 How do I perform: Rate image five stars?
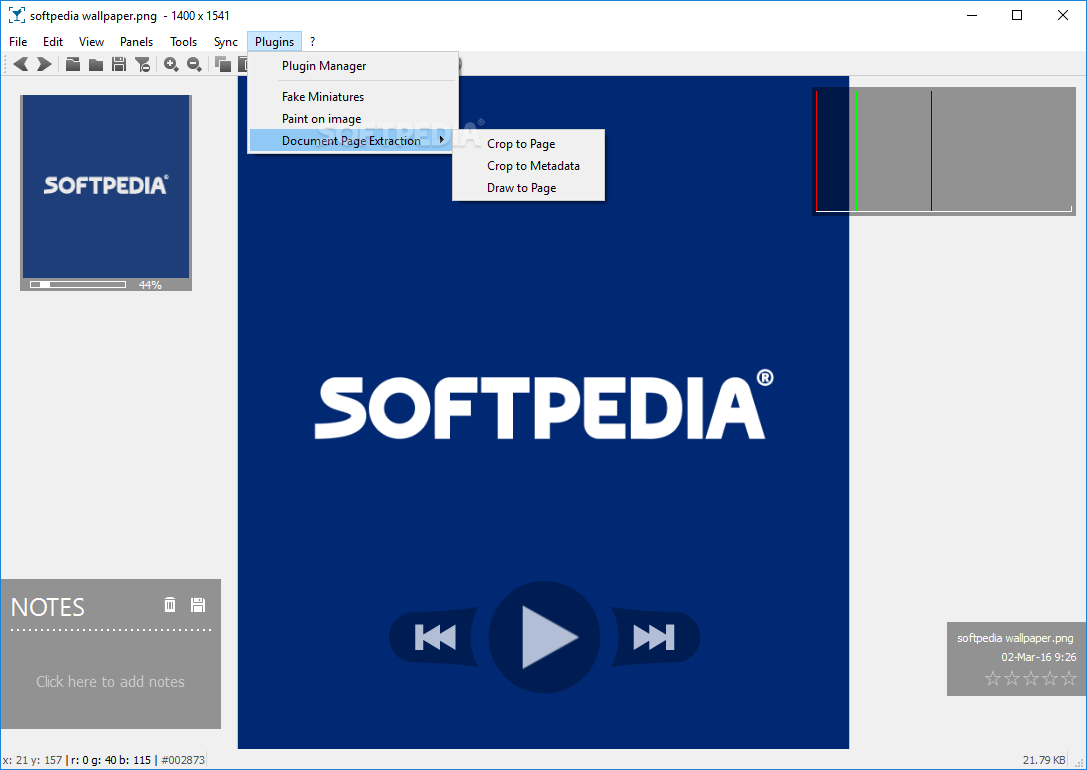(1069, 678)
